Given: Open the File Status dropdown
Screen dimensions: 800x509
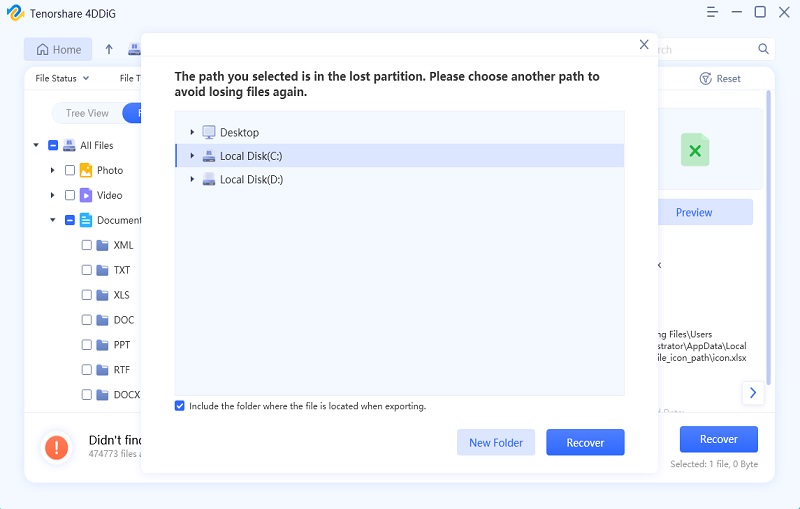Looking at the screenshot, I should click(x=62, y=78).
